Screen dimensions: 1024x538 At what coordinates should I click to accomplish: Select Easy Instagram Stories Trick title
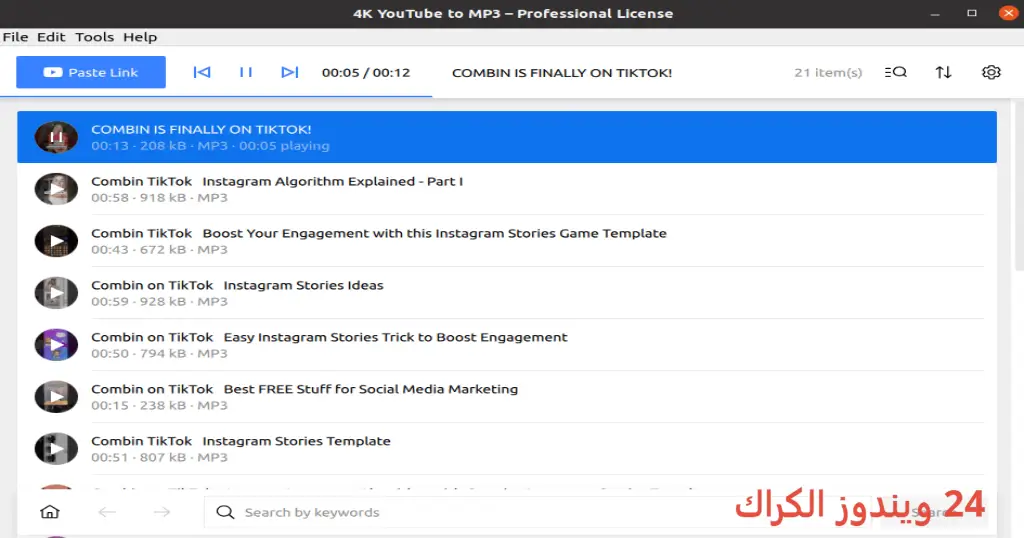click(329, 337)
